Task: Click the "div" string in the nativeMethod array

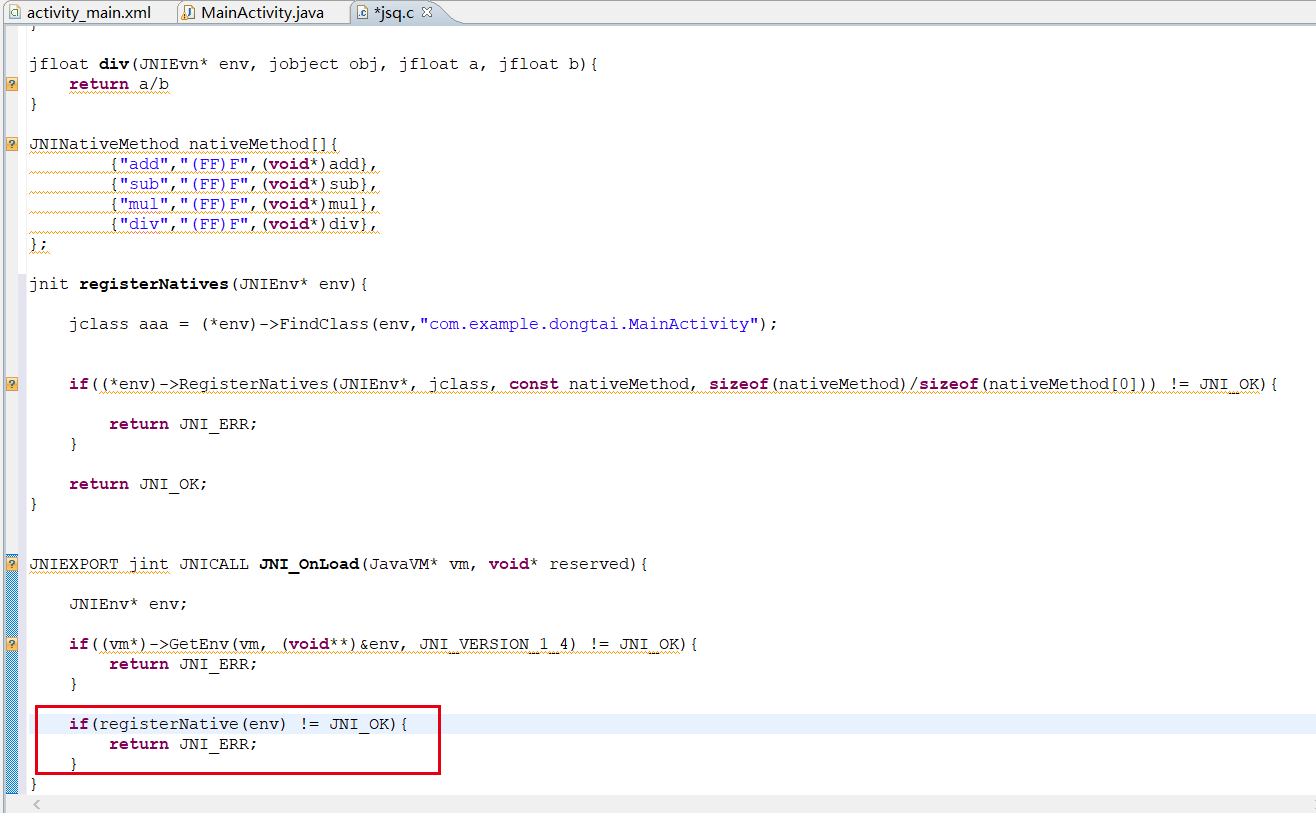Action: pos(144,224)
